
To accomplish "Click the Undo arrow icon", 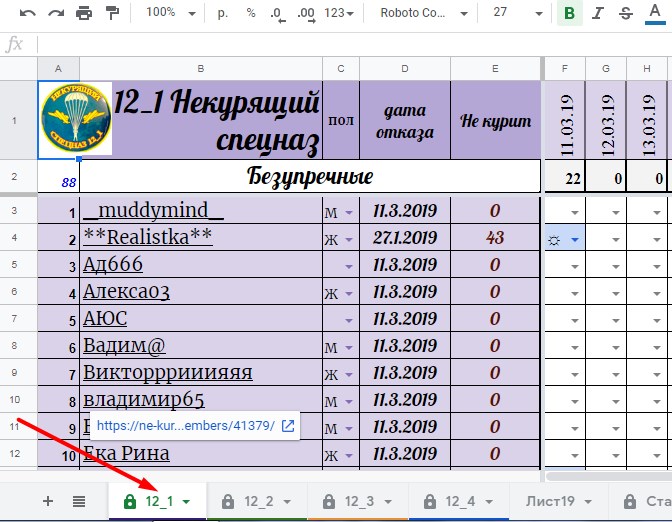I will [27, 14].
